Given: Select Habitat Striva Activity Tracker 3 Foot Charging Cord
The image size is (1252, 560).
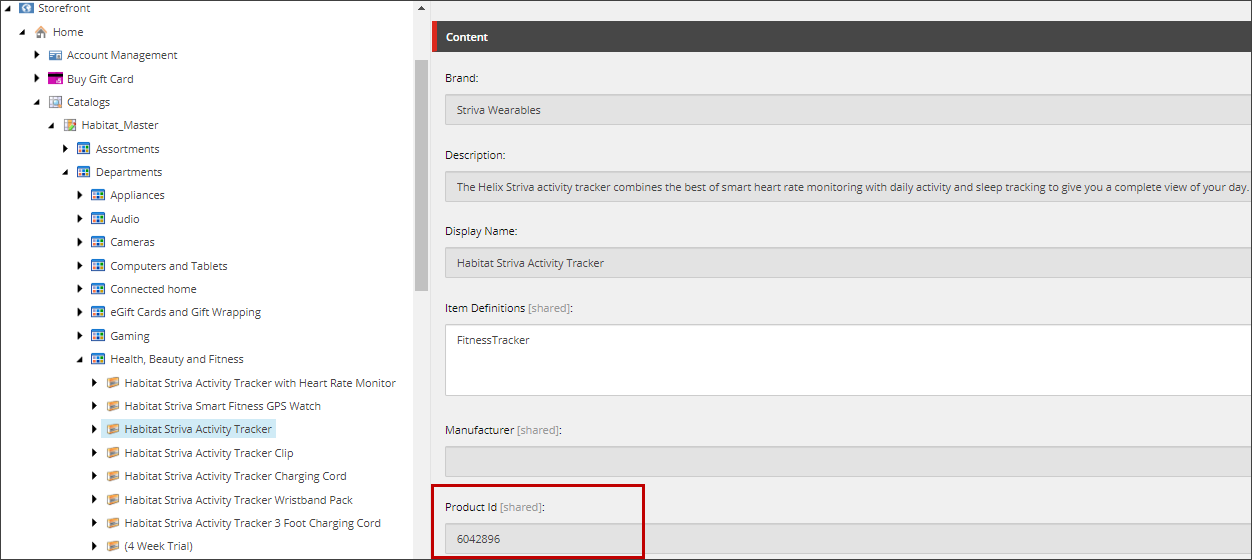Looking at the screenshot, I should click(x=253, y=523).
